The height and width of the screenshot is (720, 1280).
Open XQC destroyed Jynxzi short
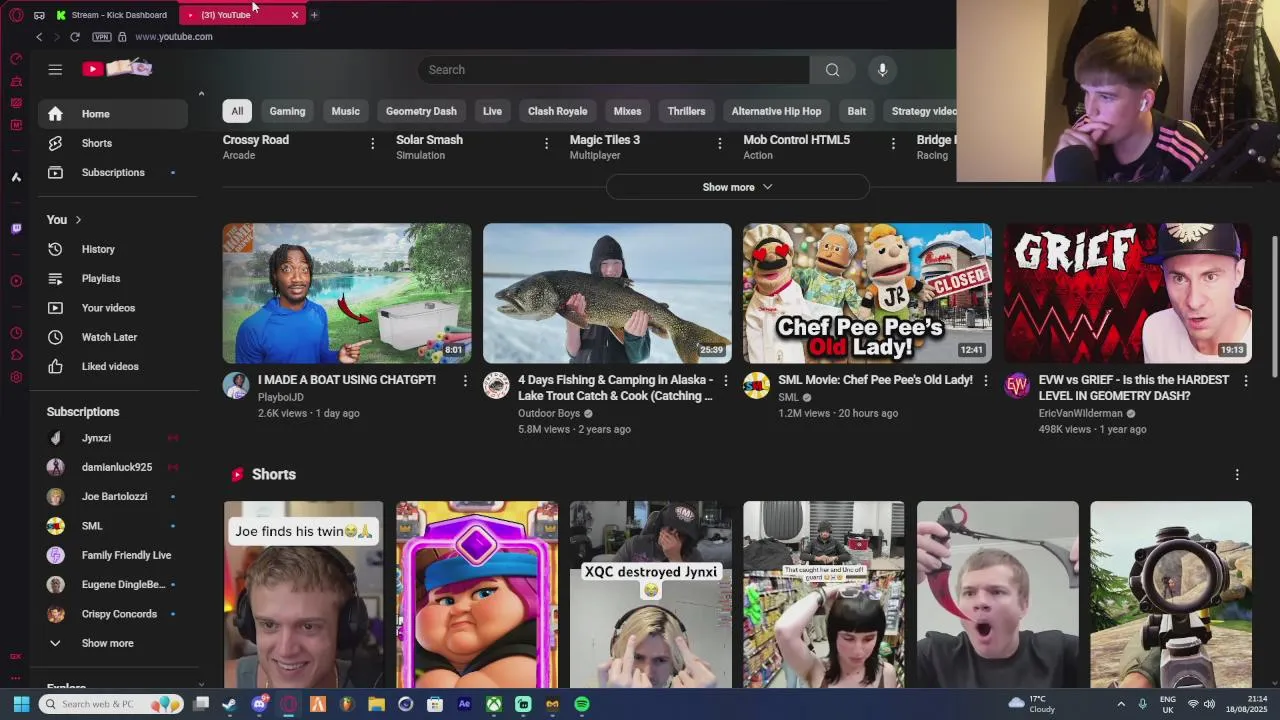pyautogui.click(x=650, y=595)
